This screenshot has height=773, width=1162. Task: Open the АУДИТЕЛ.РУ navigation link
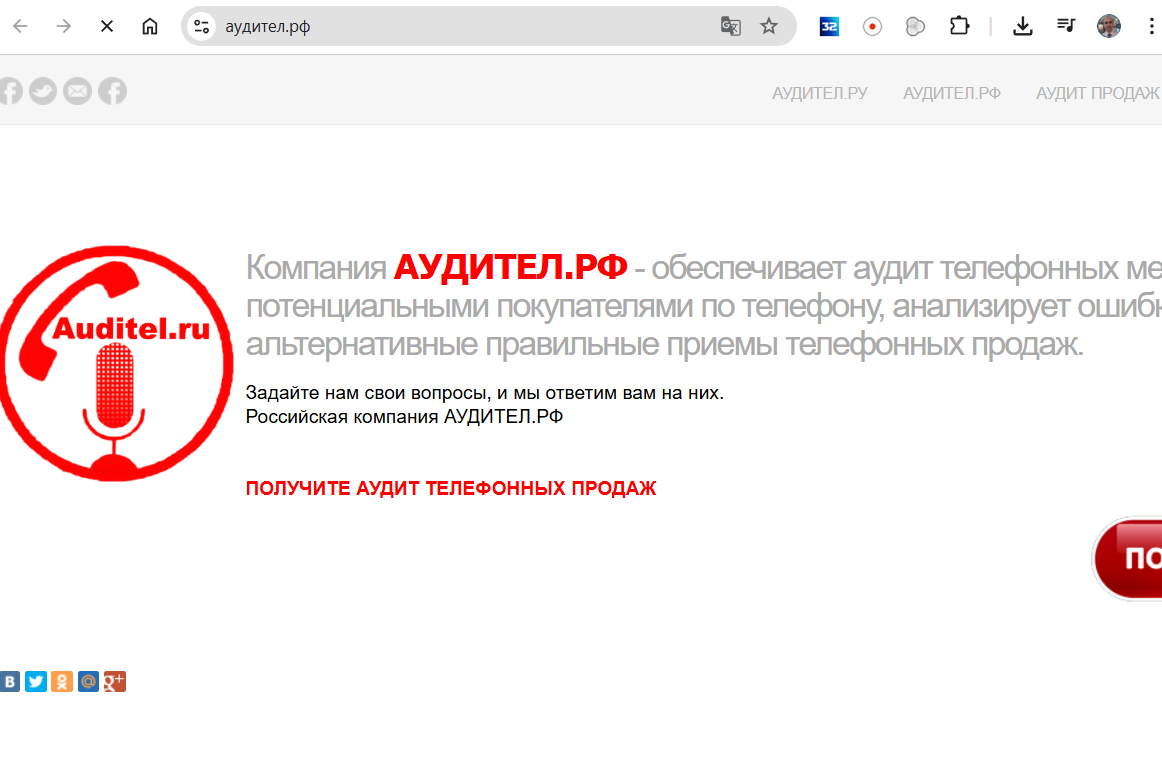pos(820,93)
